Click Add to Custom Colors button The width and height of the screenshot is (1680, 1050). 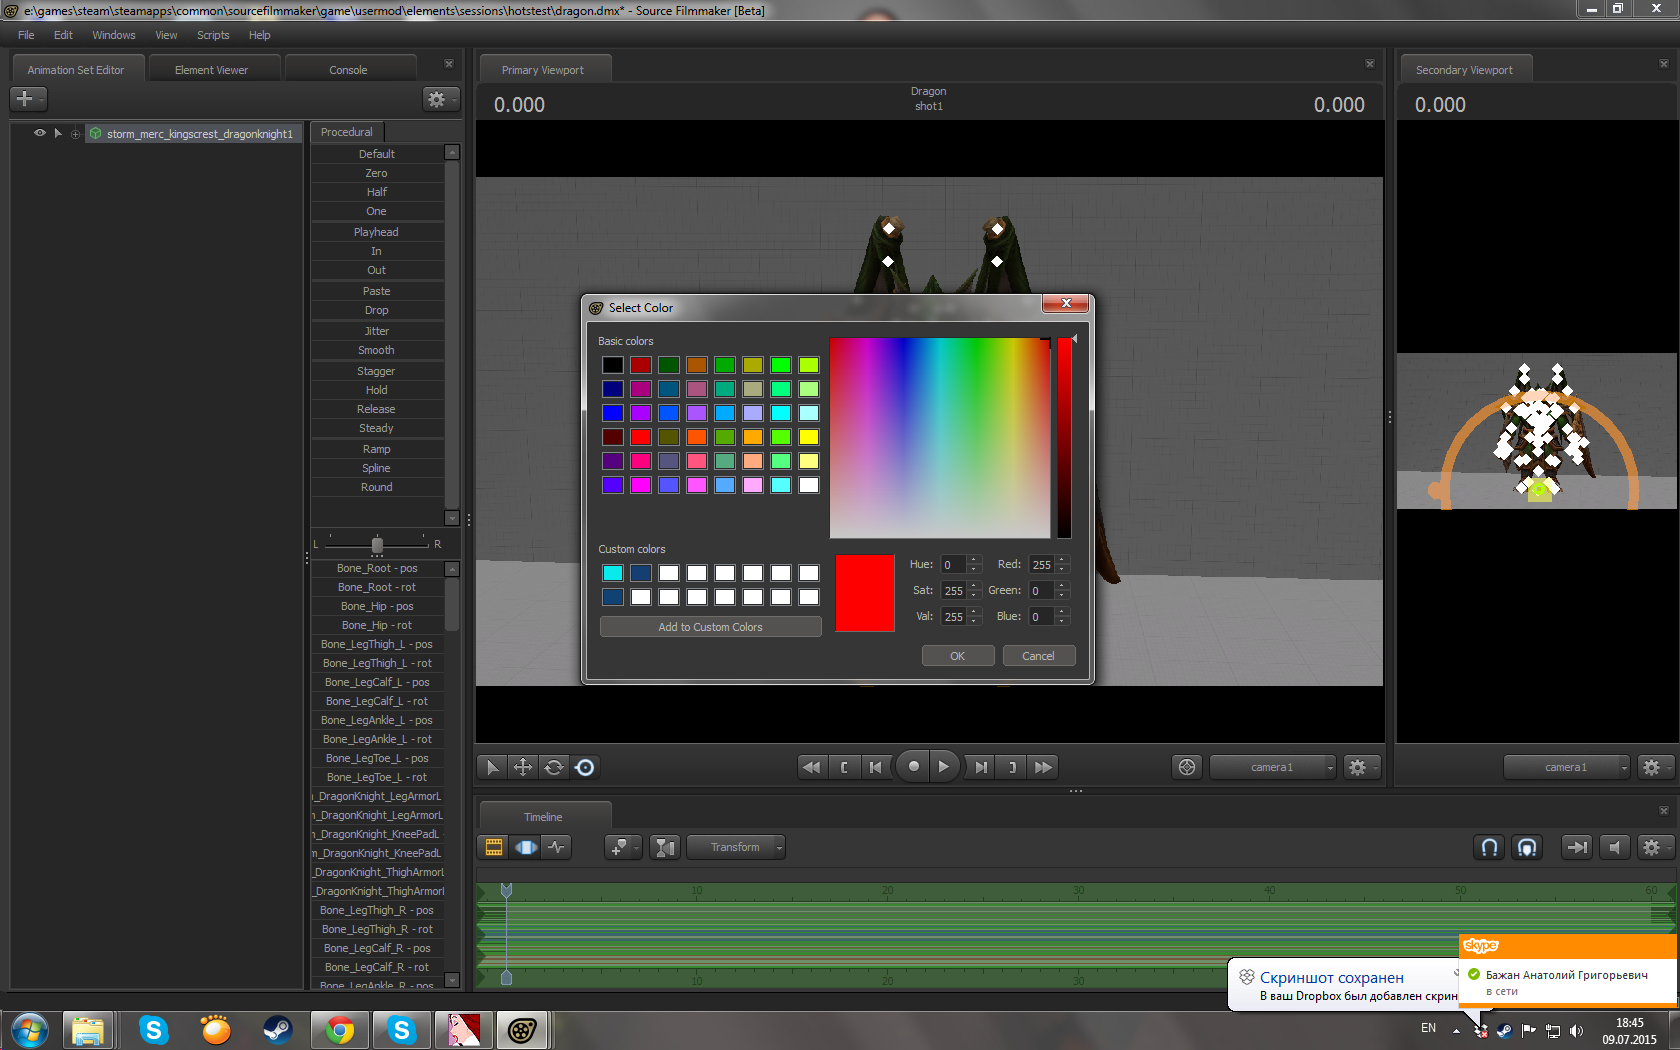(710, 627)
